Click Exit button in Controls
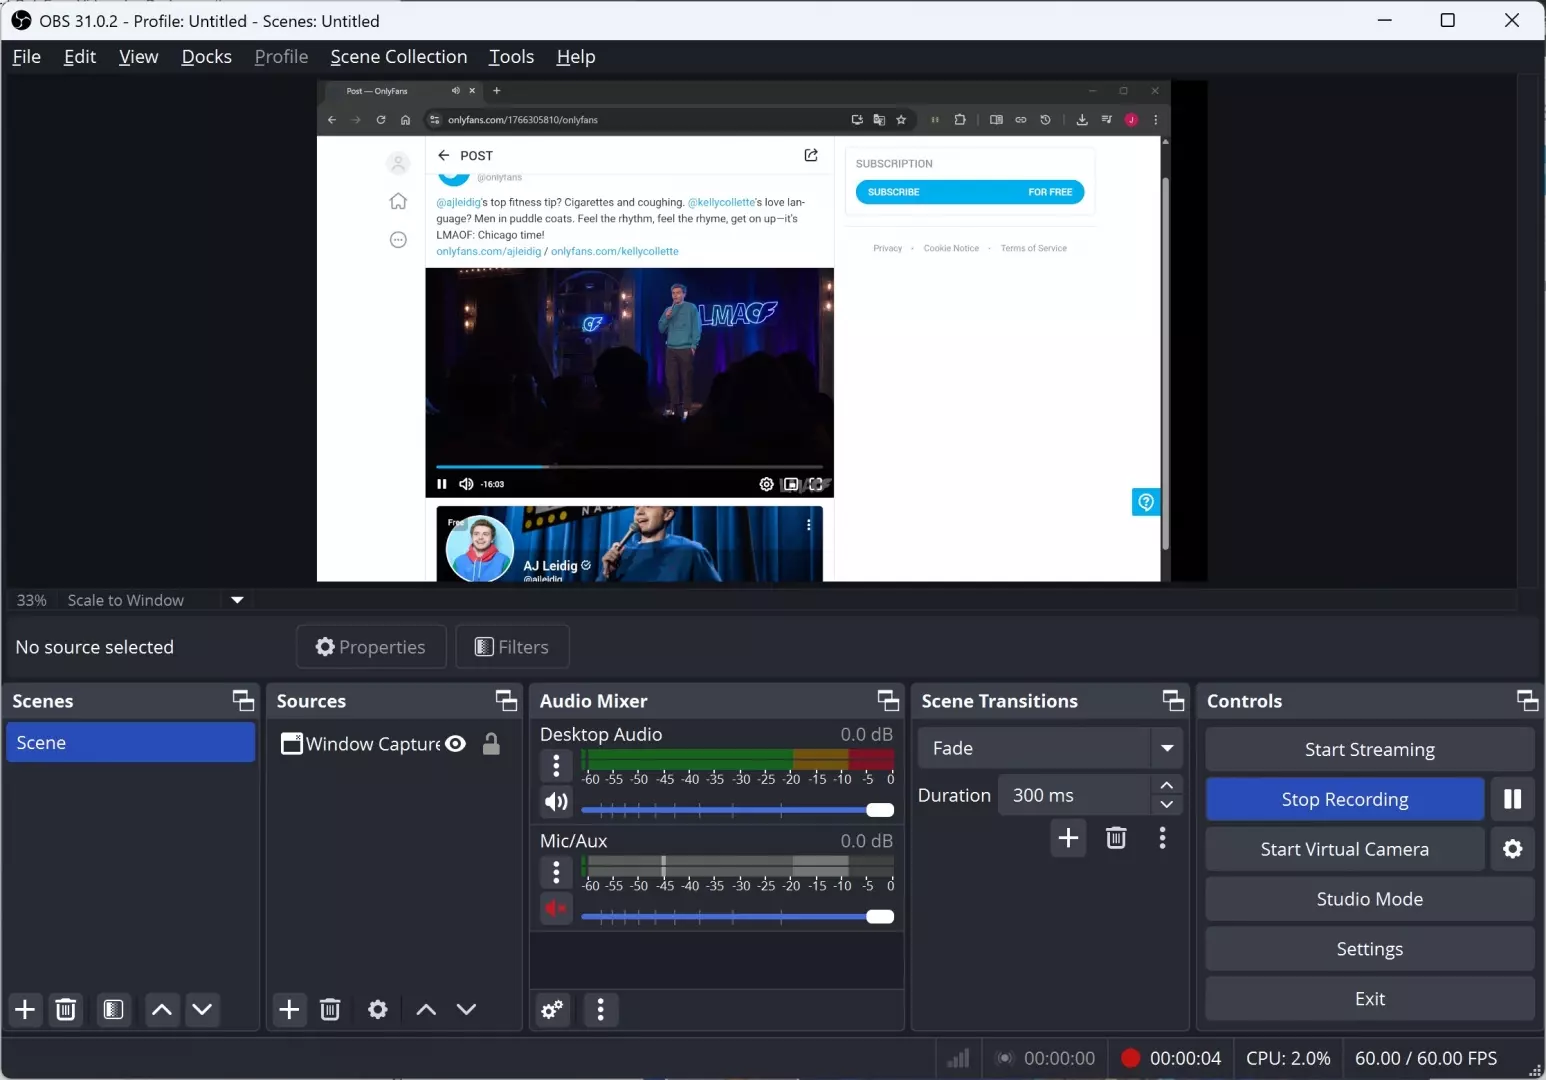 (1369, 999)
